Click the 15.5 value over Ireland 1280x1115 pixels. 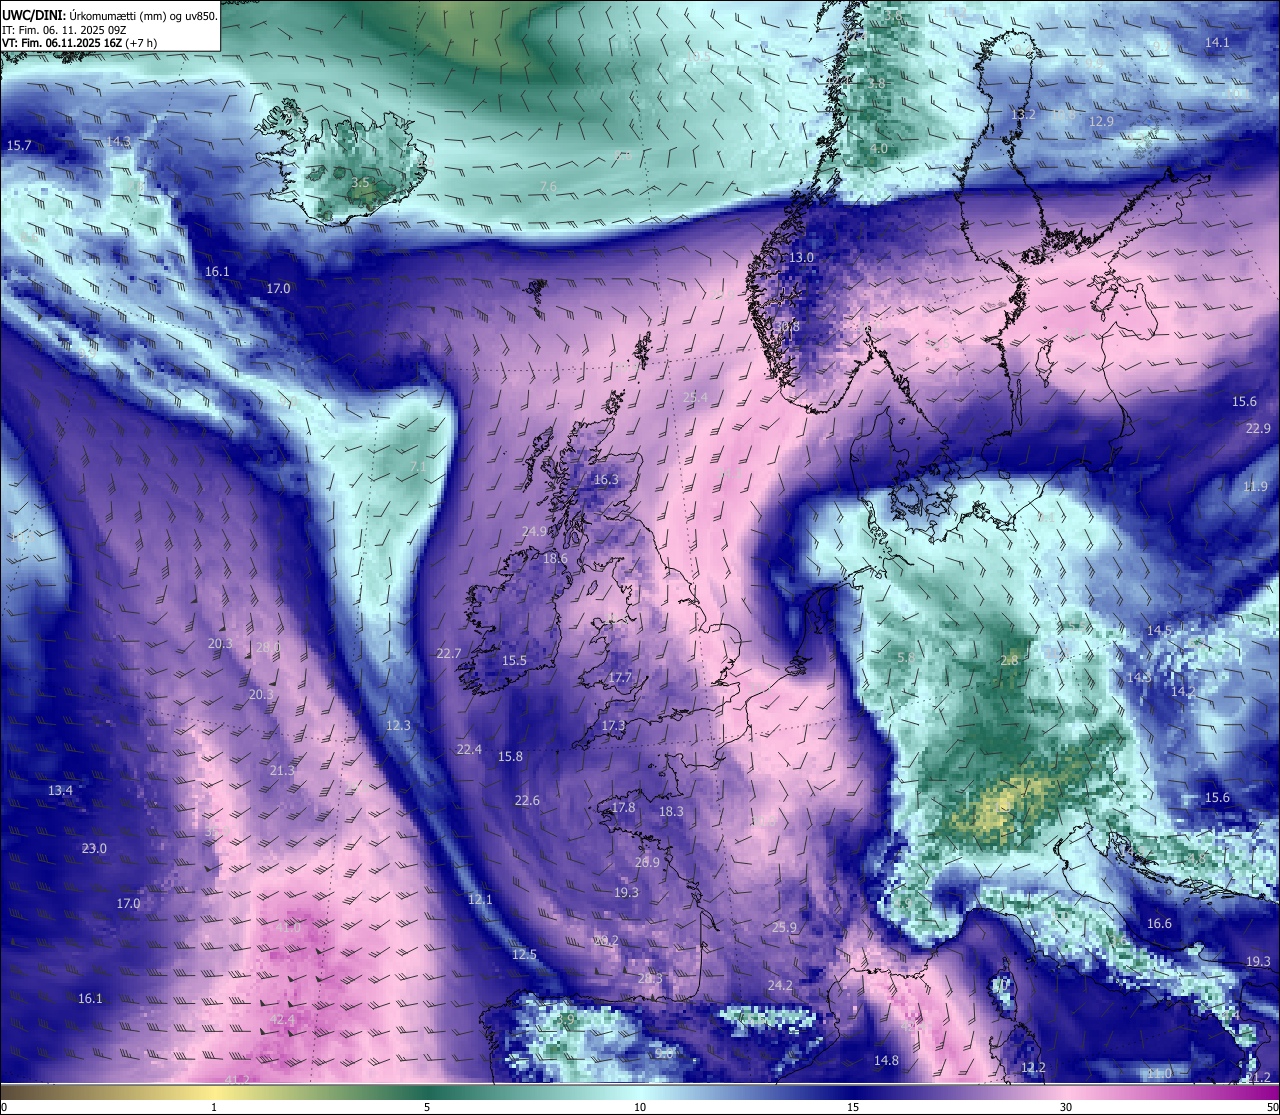(514, 660)
